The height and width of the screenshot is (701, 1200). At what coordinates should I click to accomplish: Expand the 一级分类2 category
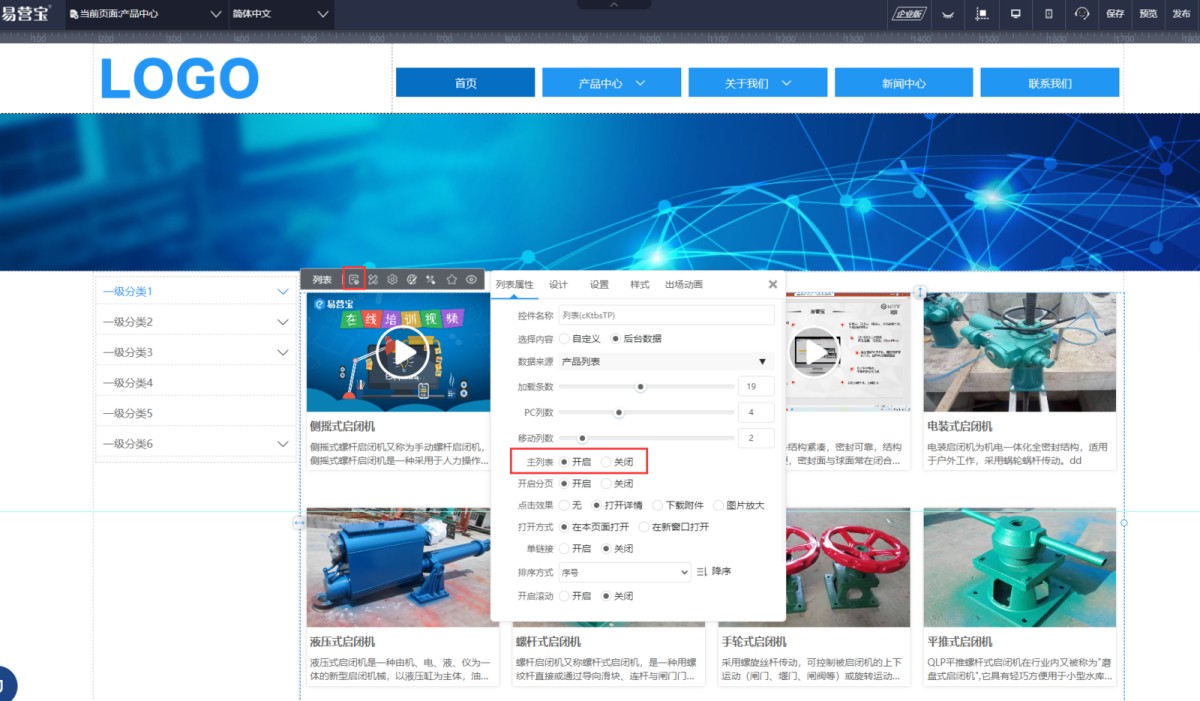(283, 322)
